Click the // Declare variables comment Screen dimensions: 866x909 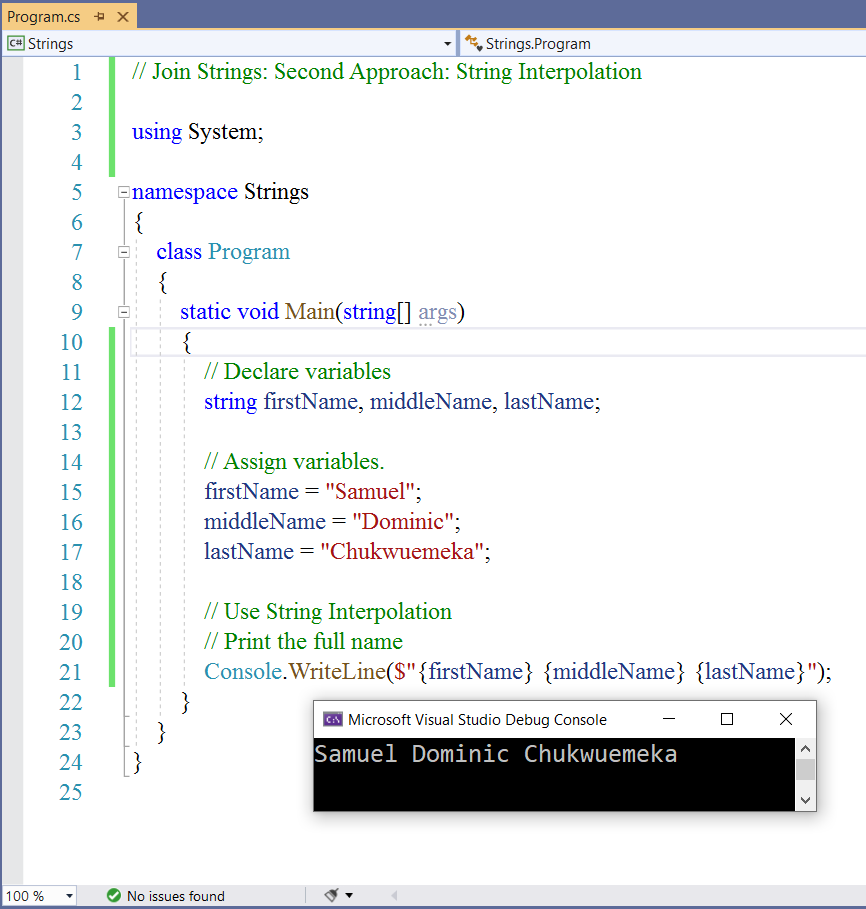click(x=297, y=372)
